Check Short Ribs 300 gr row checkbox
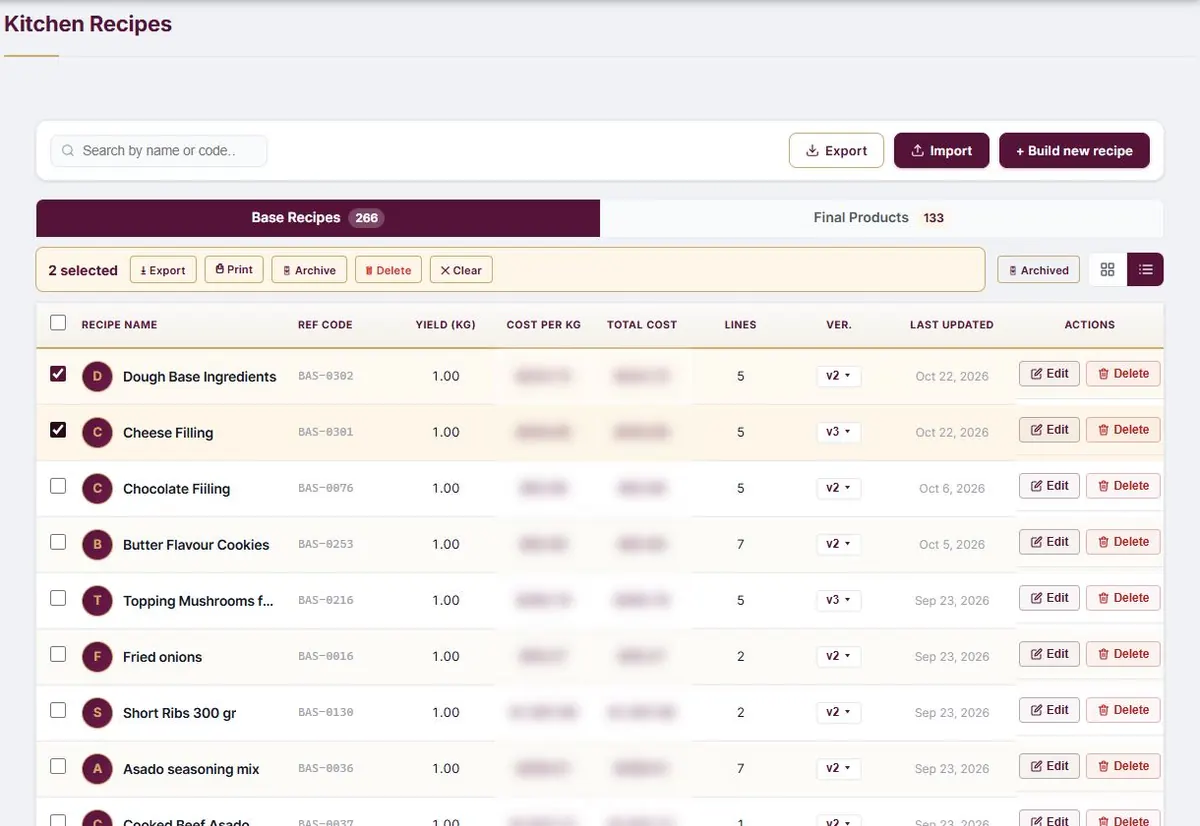 click(58, 710)
